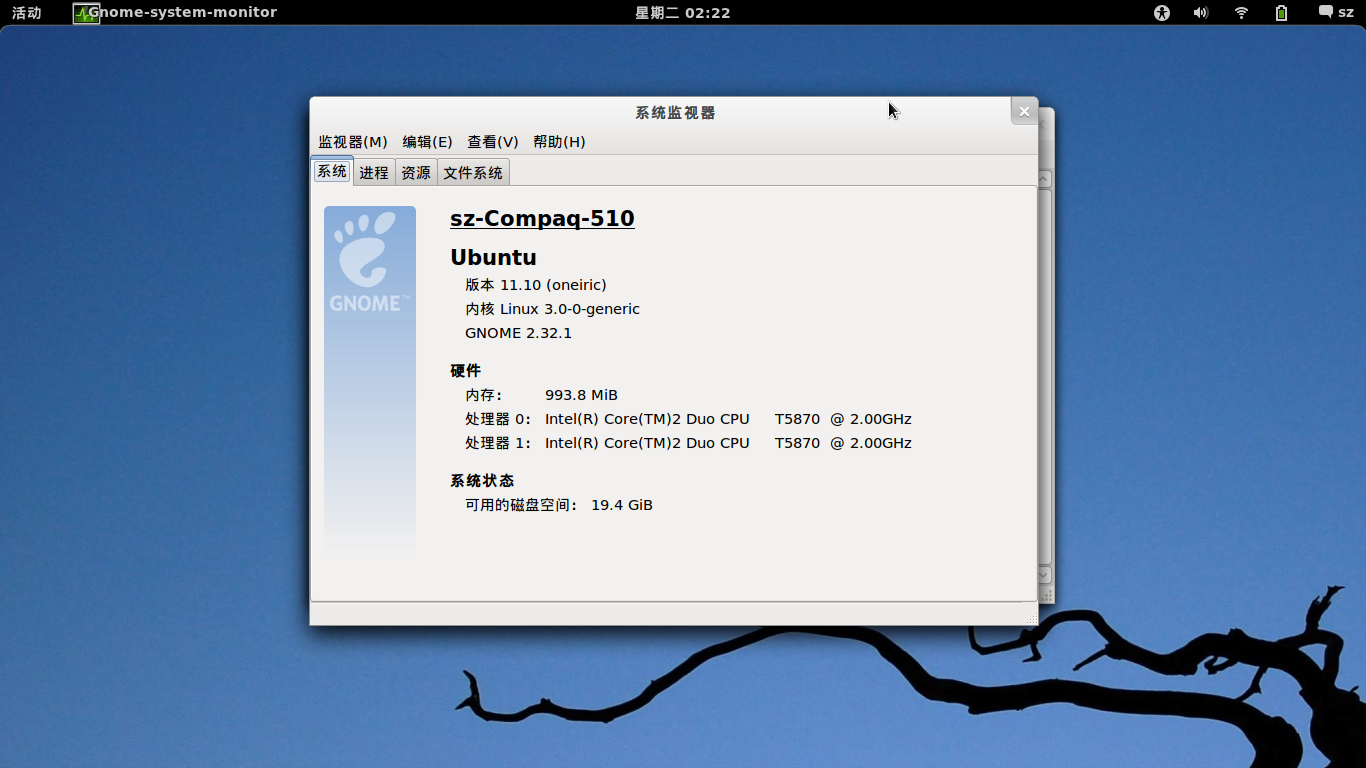Click the version text 11.10 (oneiric)
This screenshot has width=1366, height=768.
click(x=553, y=285)
